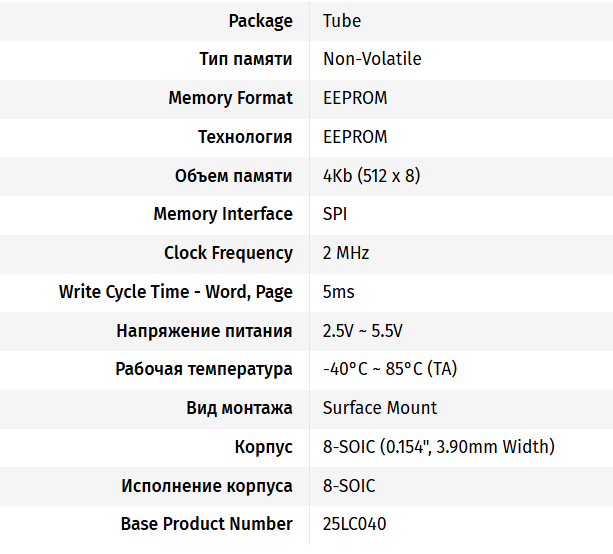Click the "Рабочая температура" label
Viewport: 613px width, 554px height.
(204, 369)
